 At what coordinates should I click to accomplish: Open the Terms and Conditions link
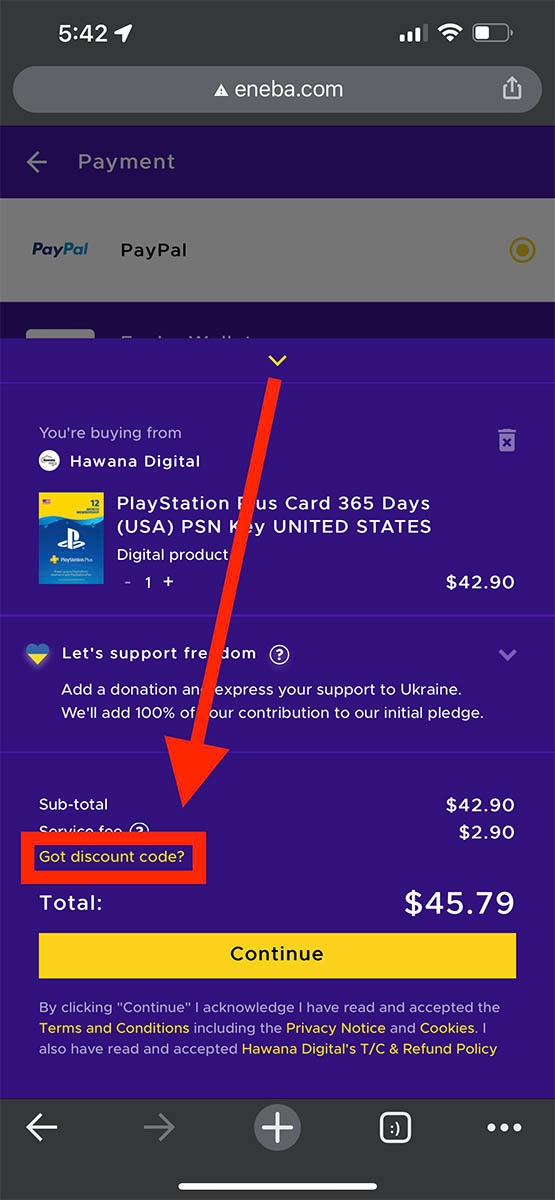click(114, 1028)
